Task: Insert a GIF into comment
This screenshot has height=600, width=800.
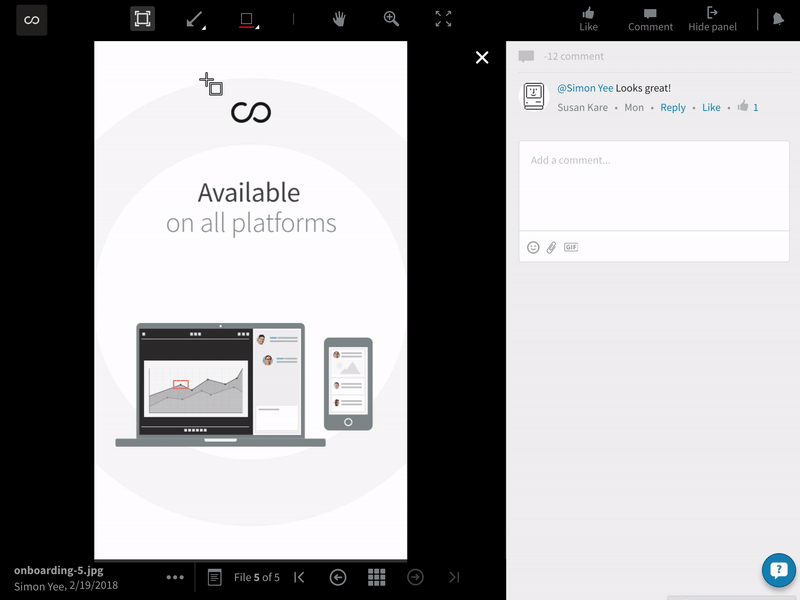Action: pyautogui.click(x=571, y=247)
